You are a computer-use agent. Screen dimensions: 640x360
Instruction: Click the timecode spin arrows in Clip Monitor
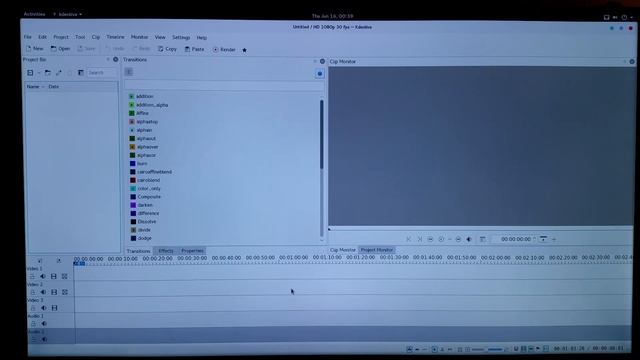pyautogui.click(x=534, y=239)
